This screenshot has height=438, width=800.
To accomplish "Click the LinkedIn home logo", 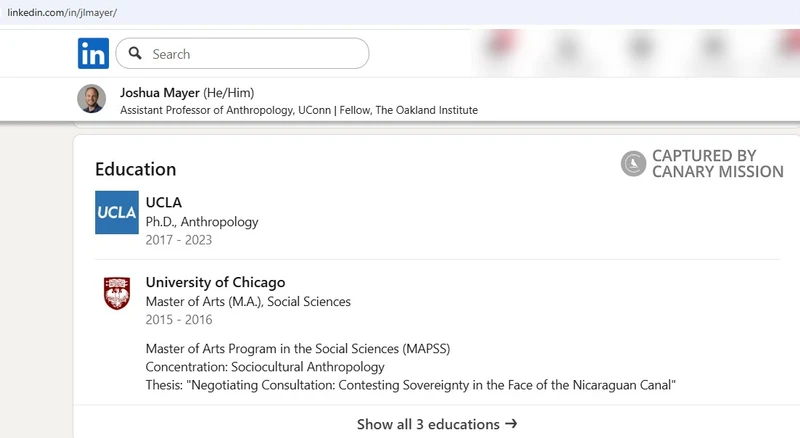I will click(x=93, y=53).
